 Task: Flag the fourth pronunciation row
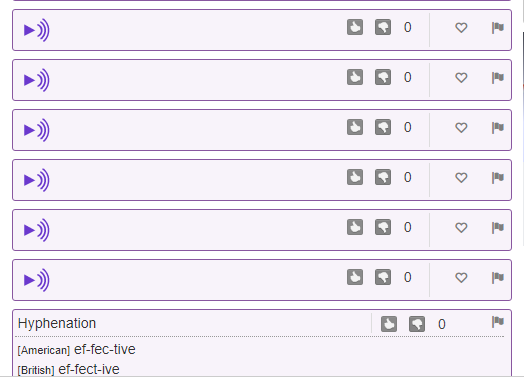pyautogui.click(x=498, y=177)
